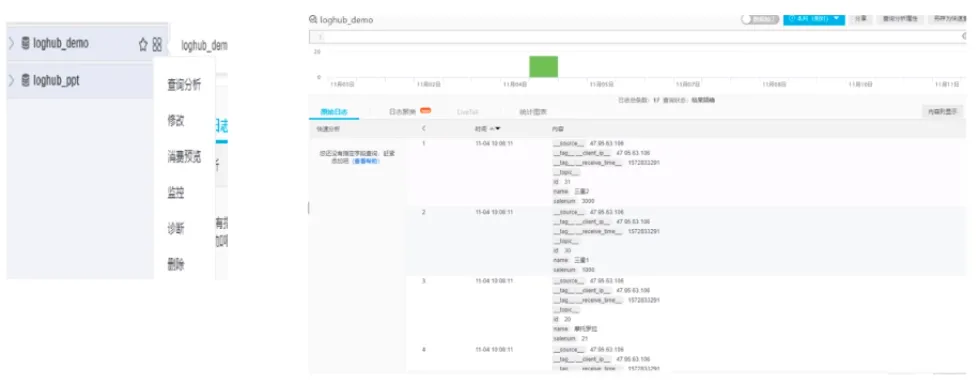
Task: Click name value 三星1 in log 2
Action: (x=582, y=260)
